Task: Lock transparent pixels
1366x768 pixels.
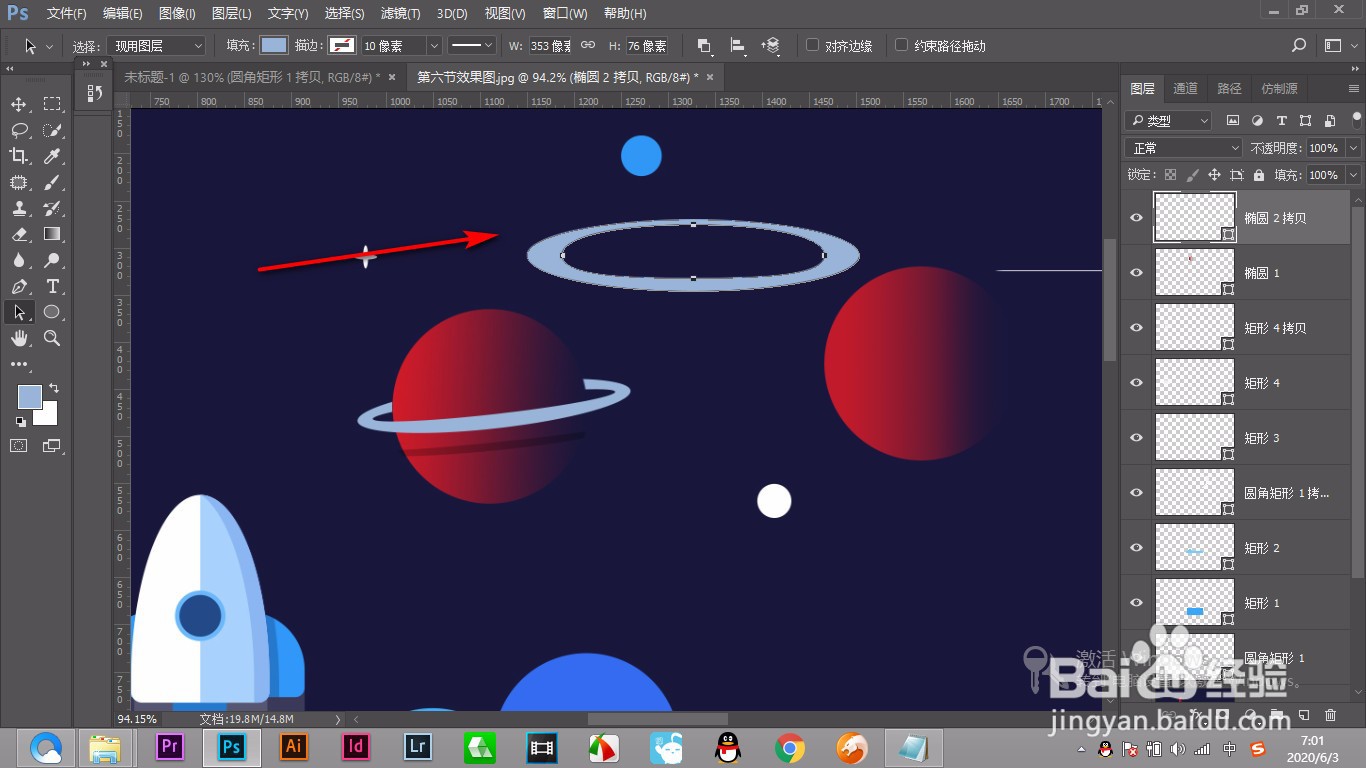Action: coord(1170,174)
